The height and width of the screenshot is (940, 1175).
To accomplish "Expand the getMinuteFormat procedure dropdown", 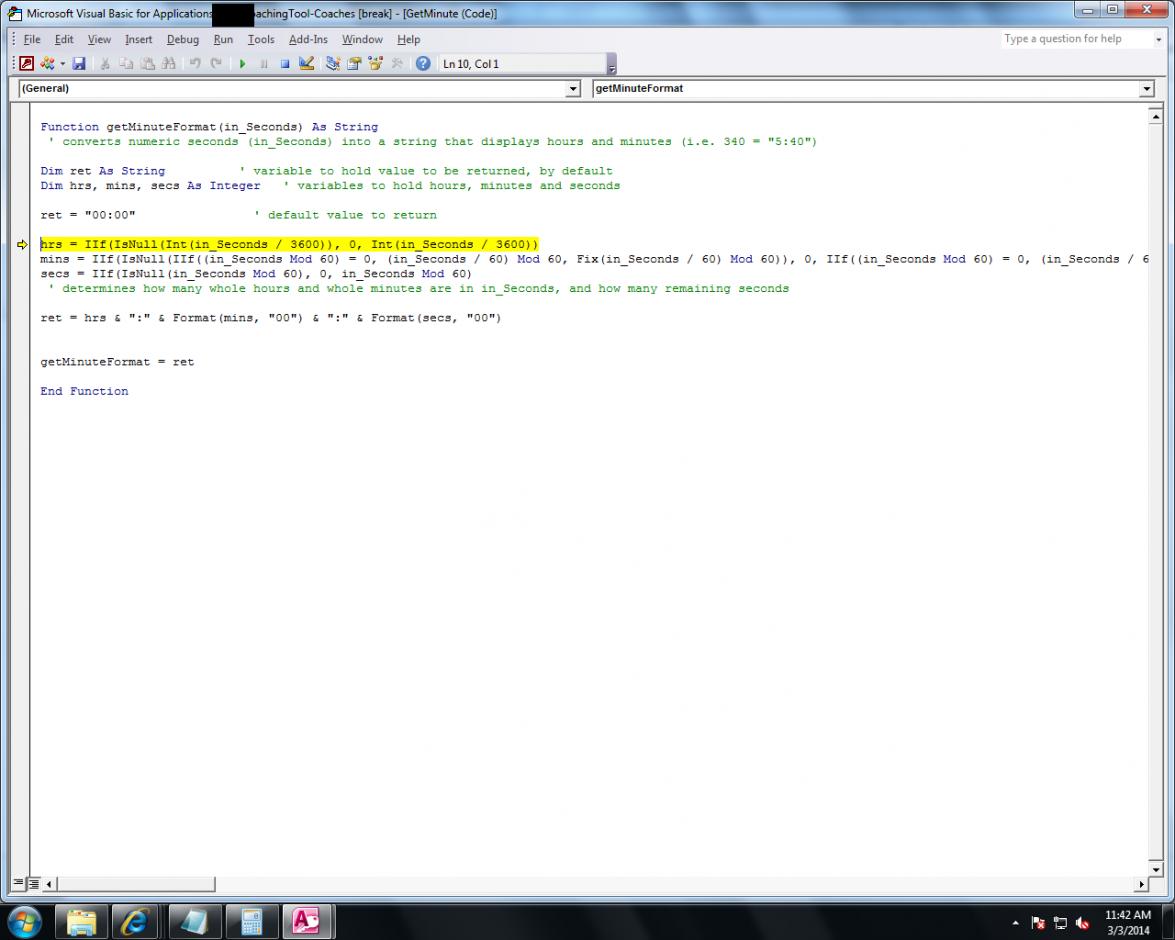I will point(1147,88).
